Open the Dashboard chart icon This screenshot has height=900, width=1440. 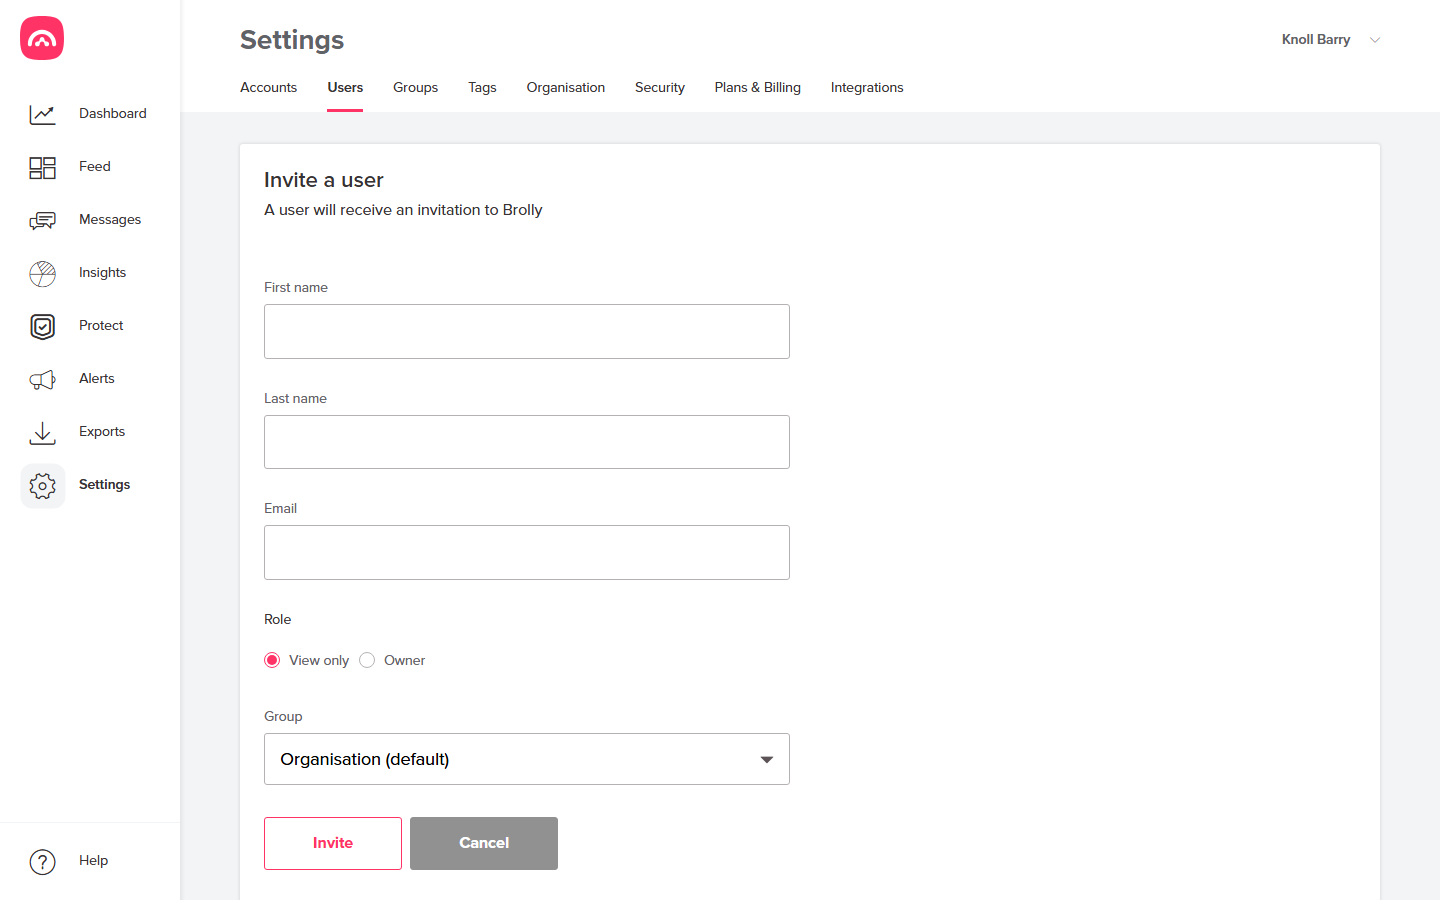click(x=42, y=114)
